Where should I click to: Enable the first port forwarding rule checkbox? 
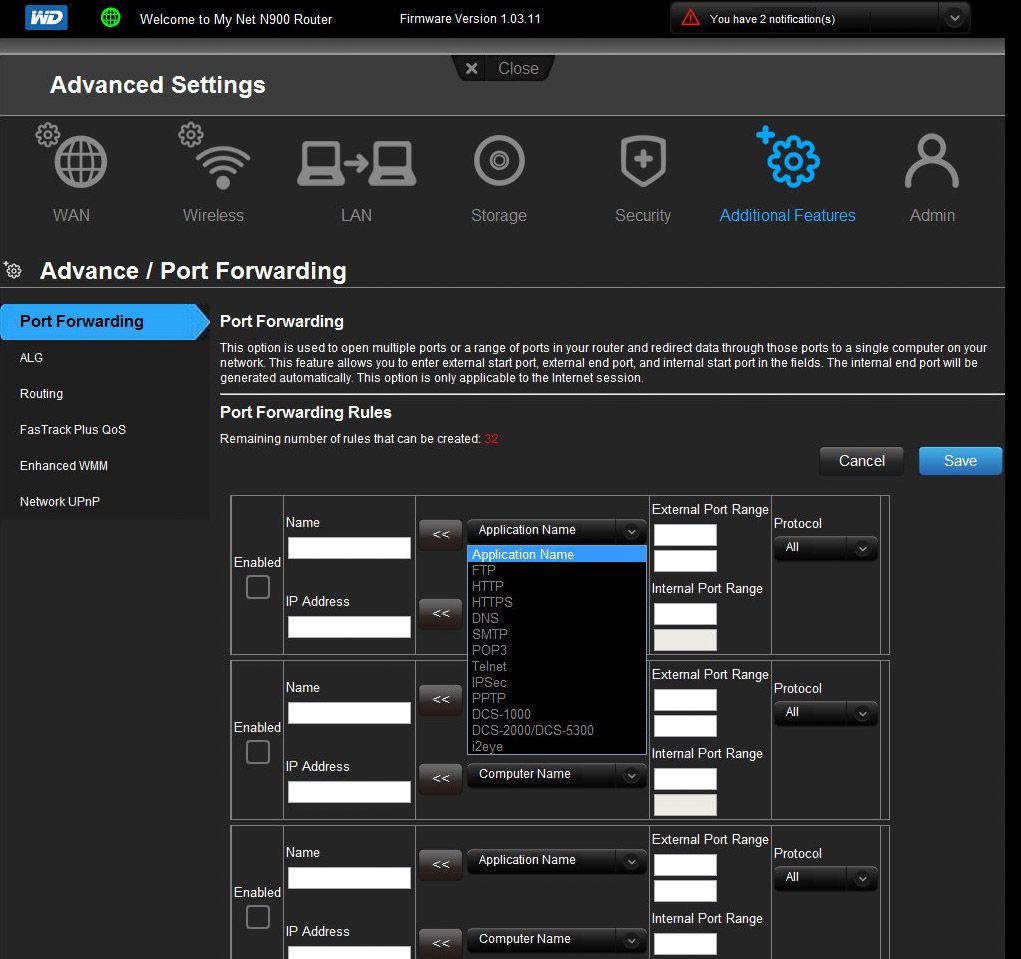[258, 588]
